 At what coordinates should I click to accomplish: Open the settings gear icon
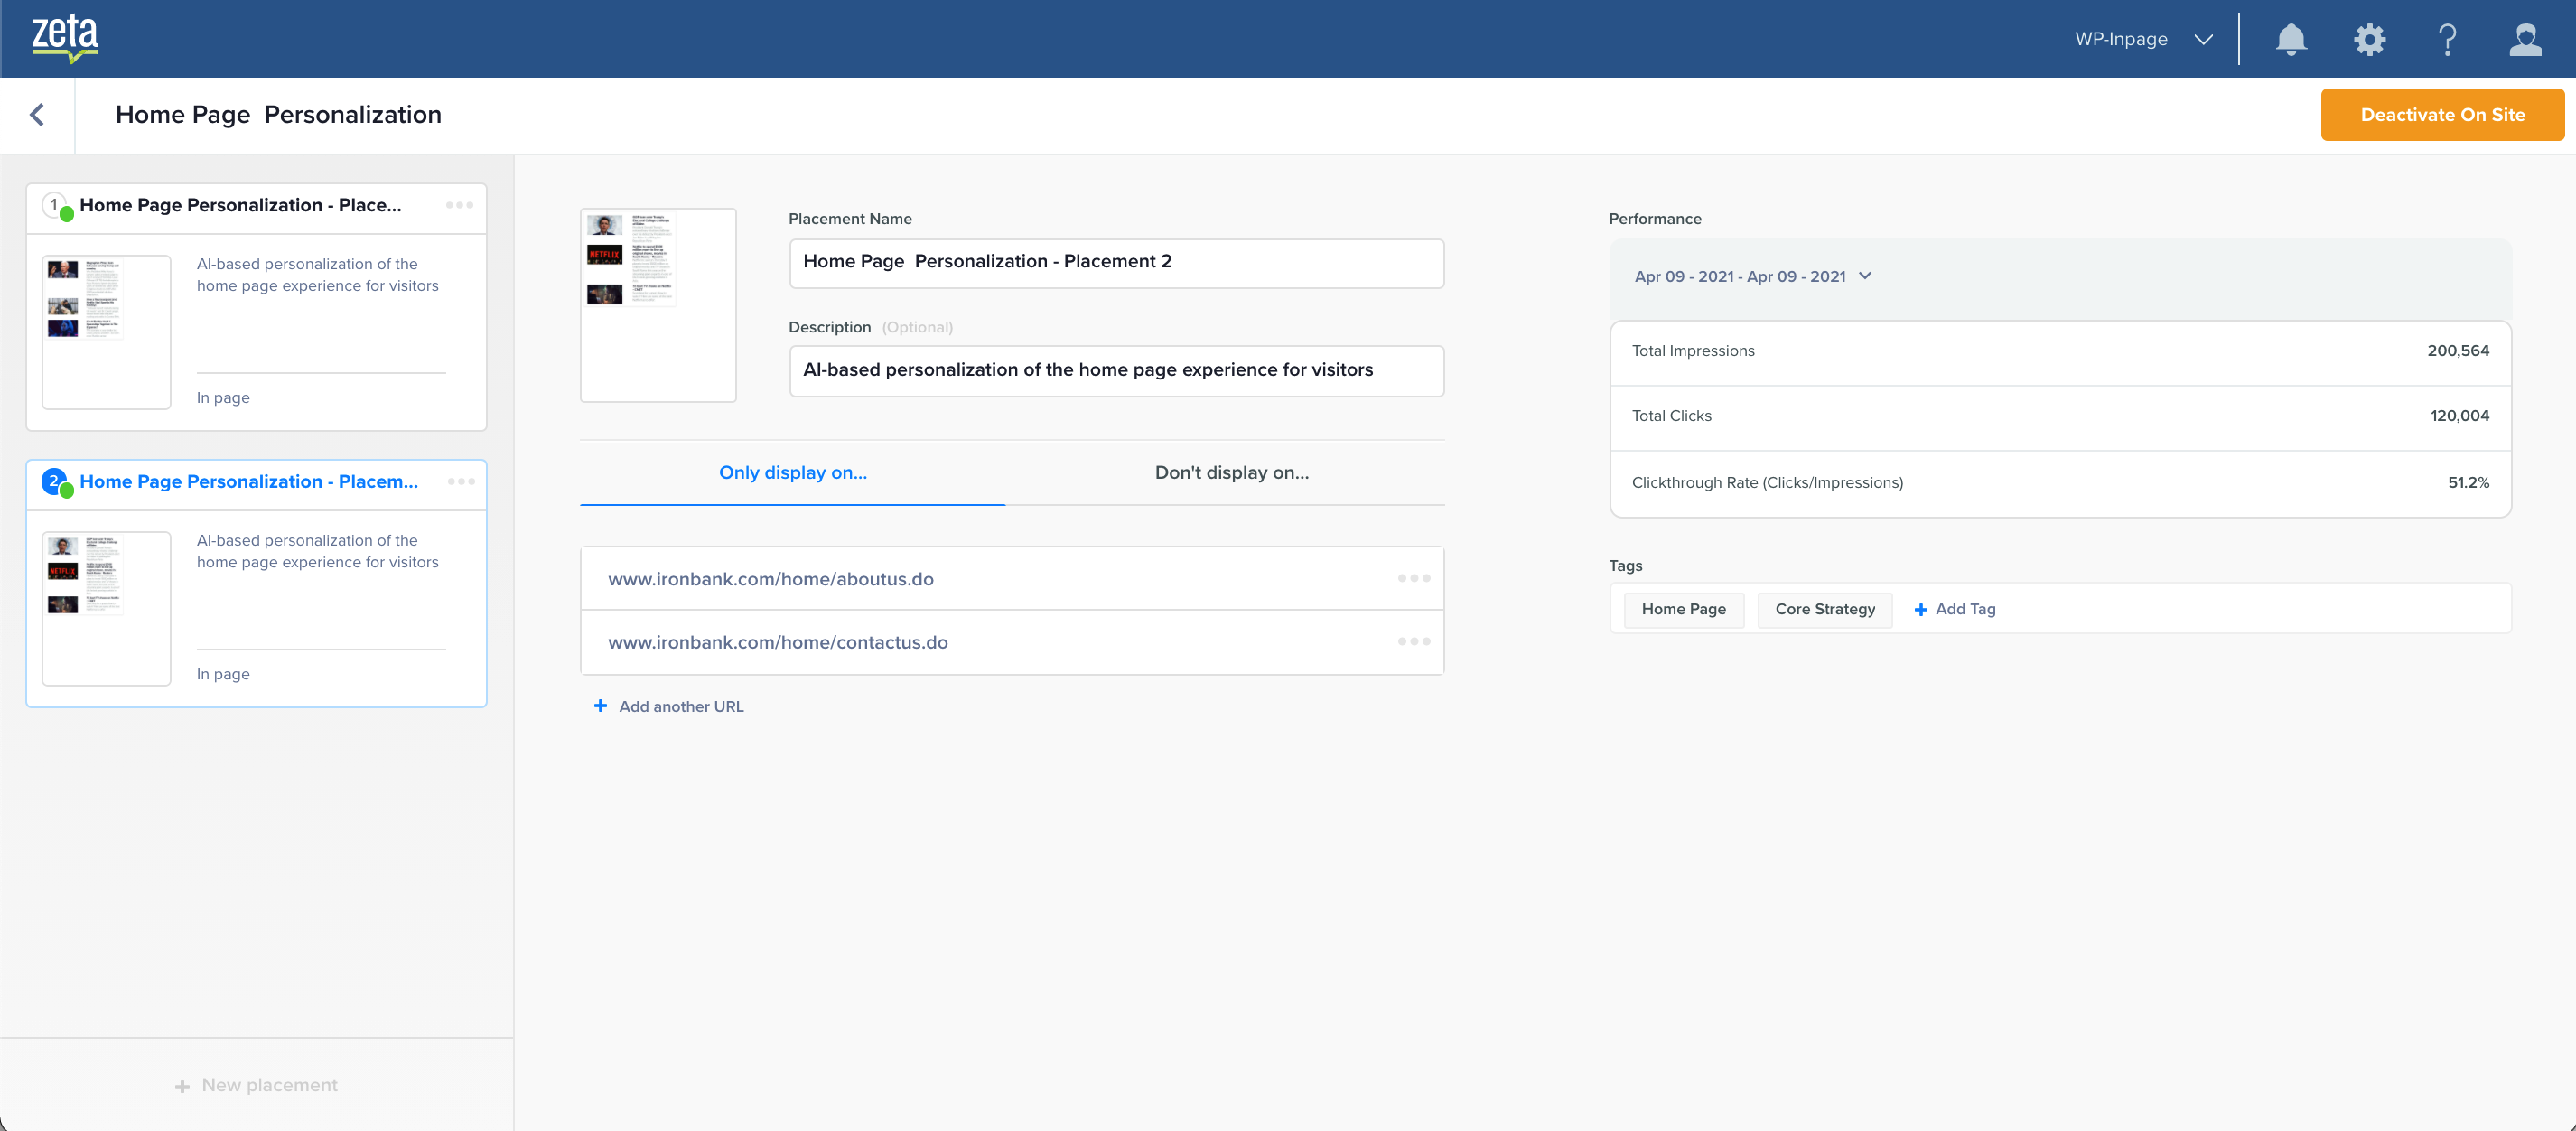pos(2369,39)
